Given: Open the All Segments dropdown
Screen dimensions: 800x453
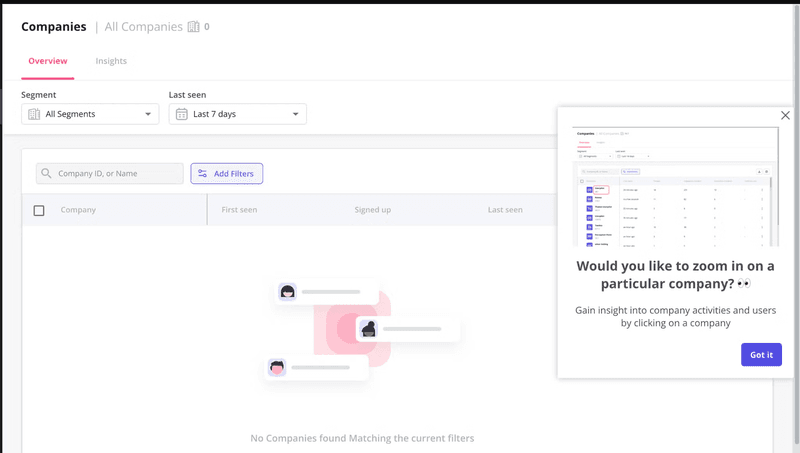Looking at the screenshot, I should click(90, 114).
